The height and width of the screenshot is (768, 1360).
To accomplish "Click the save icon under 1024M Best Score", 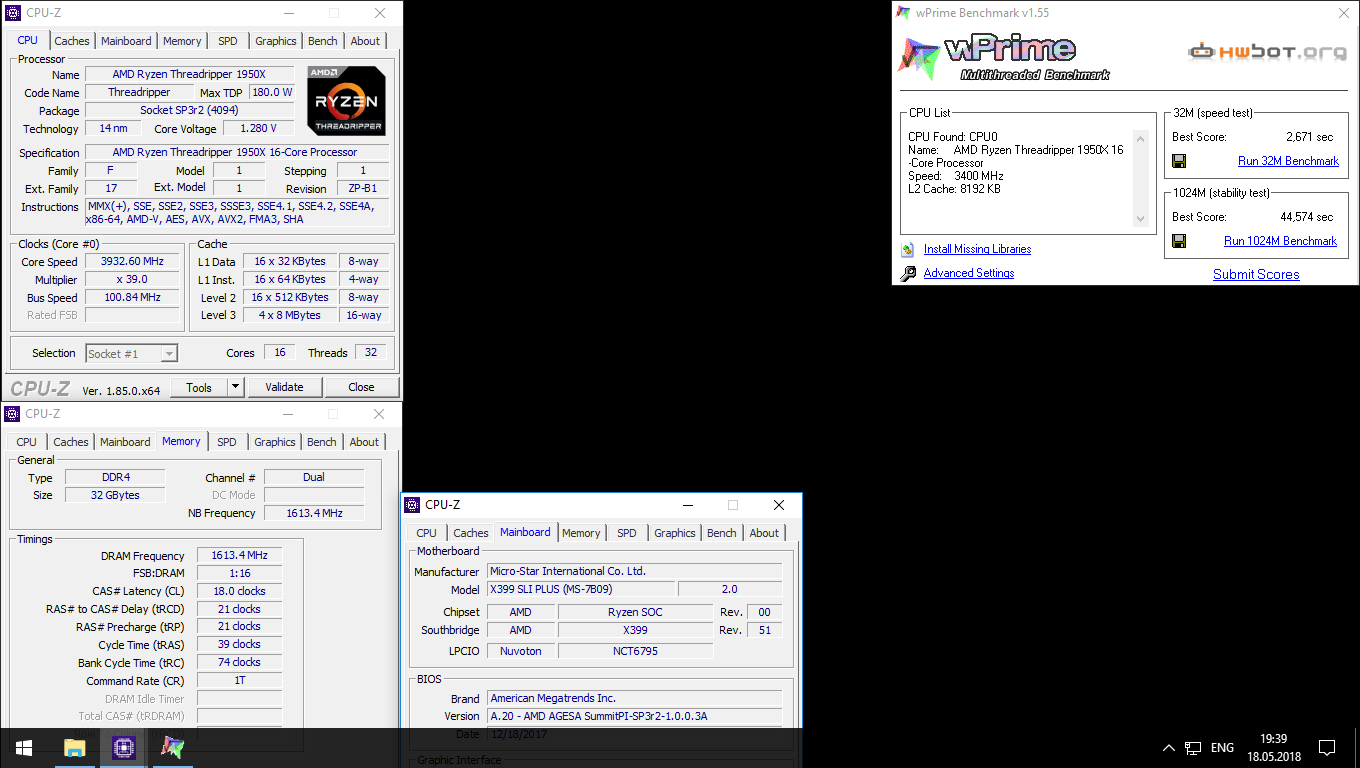I will 1179,241.
